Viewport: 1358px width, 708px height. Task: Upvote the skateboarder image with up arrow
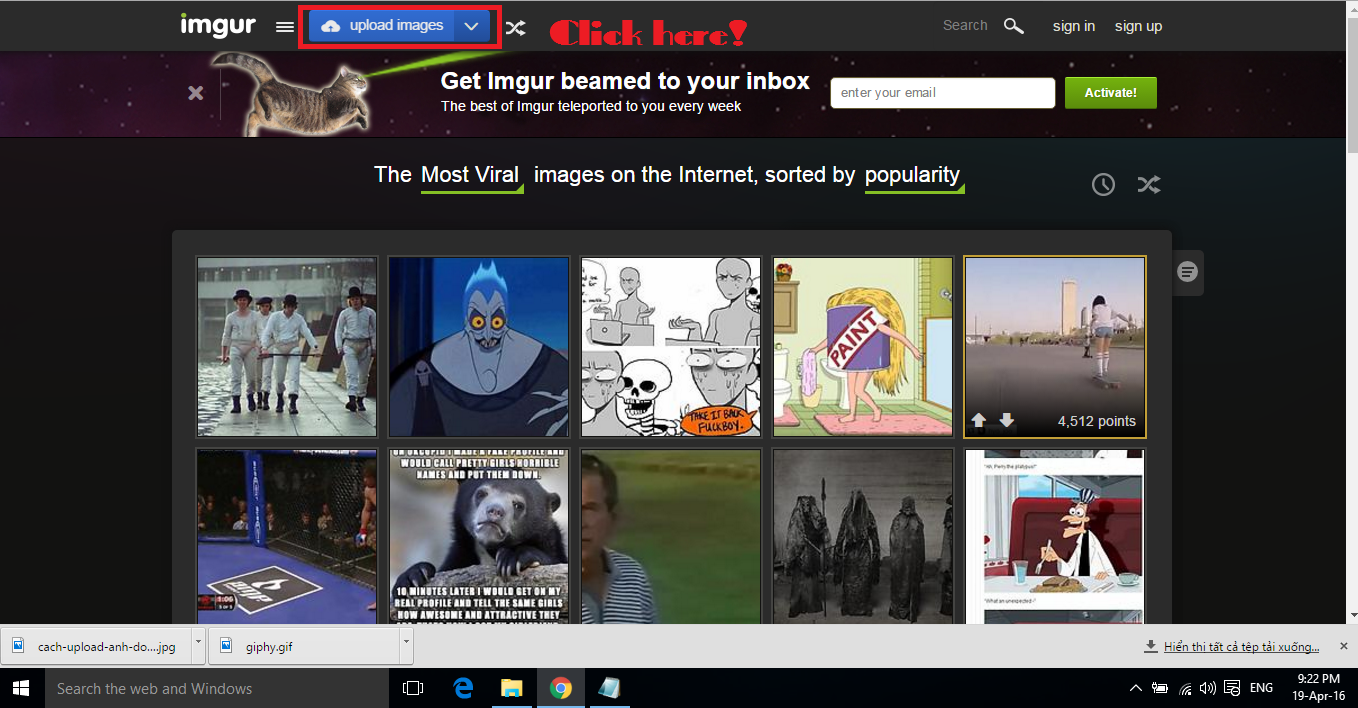click(x=979, y=421)
